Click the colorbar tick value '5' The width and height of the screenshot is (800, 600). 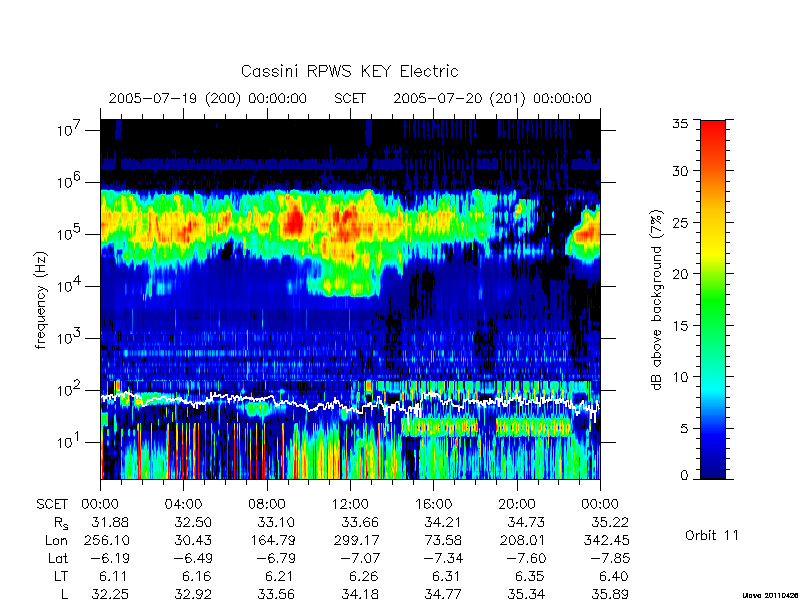[x=684, y=428]
